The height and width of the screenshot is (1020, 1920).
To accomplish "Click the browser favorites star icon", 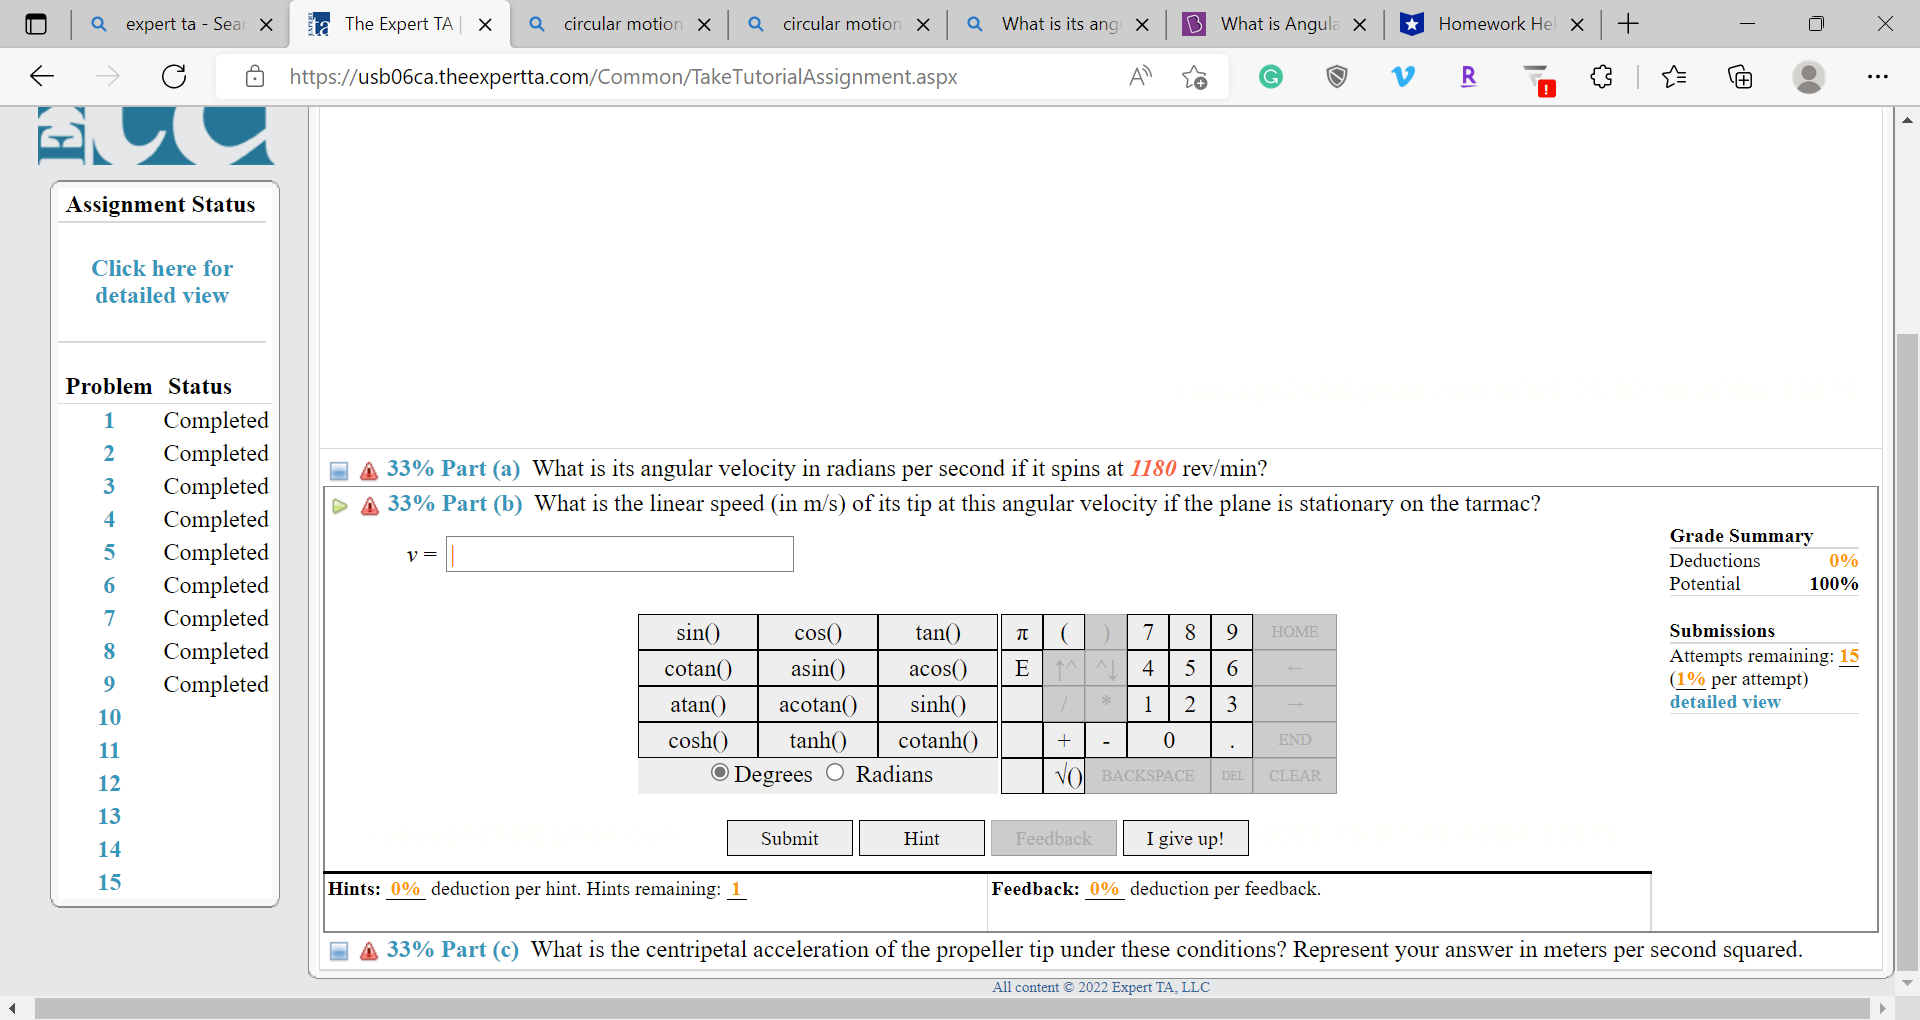I will [x=1675, y=76].
